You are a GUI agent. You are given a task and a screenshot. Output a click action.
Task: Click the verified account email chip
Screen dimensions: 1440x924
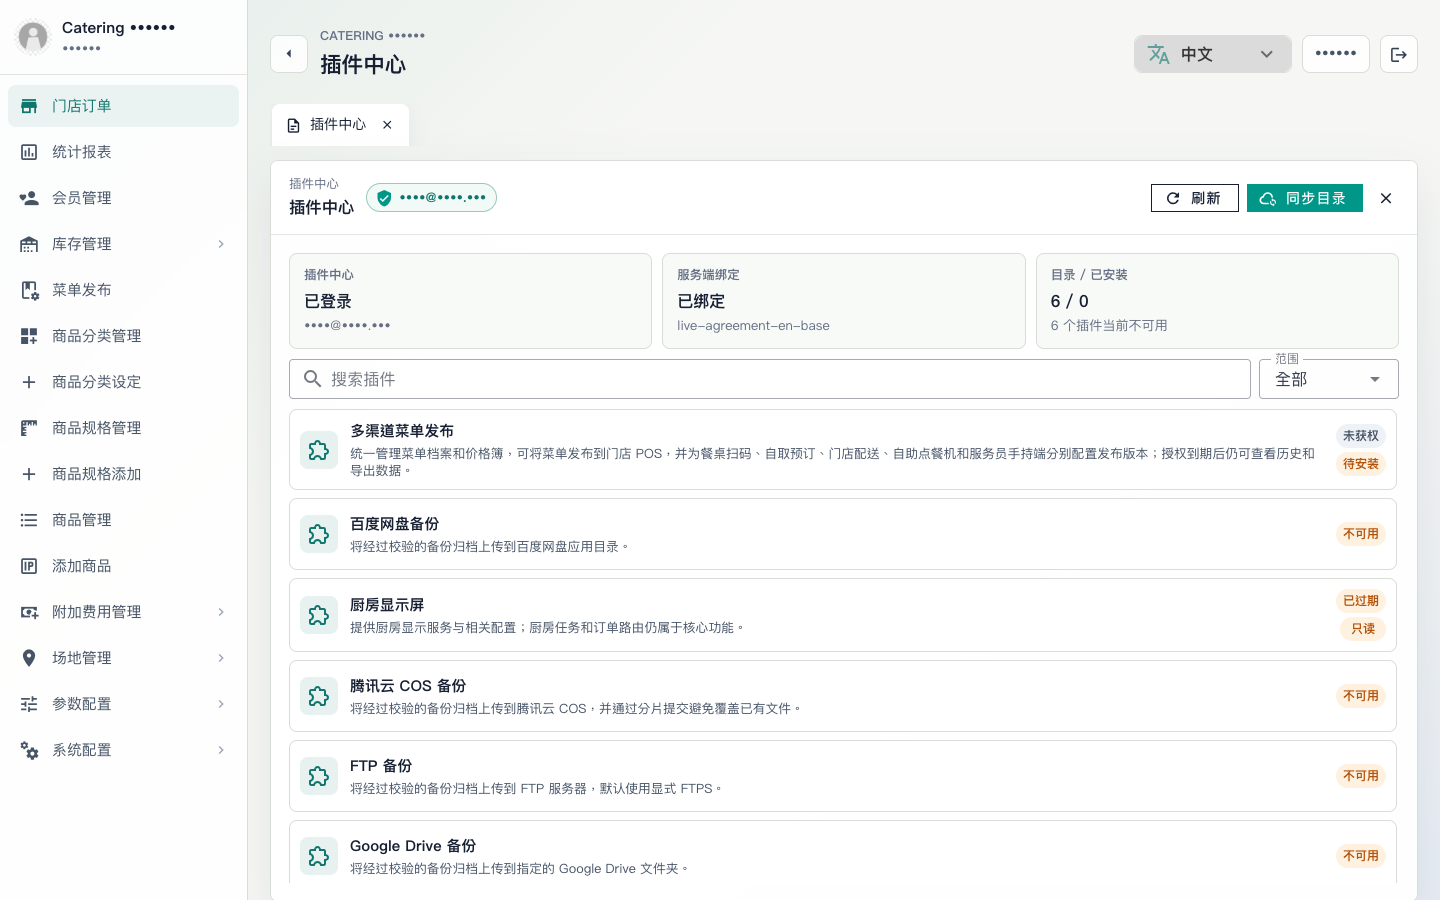pos(431,198)
